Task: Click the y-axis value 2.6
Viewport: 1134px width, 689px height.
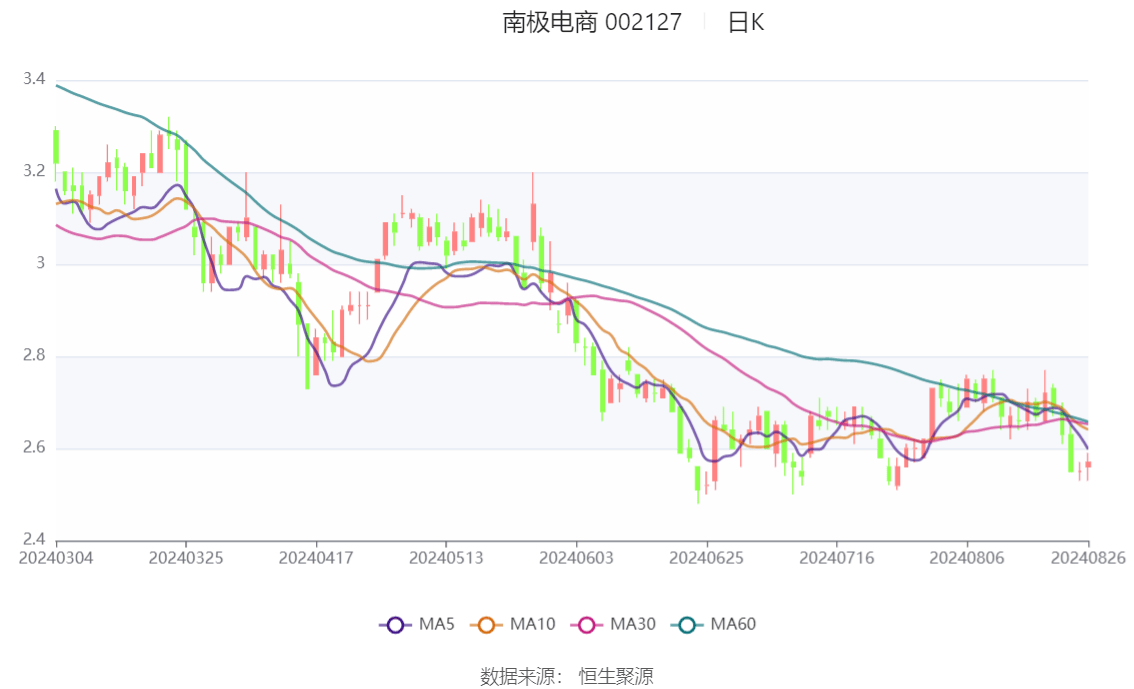Action: pos(34,448)
